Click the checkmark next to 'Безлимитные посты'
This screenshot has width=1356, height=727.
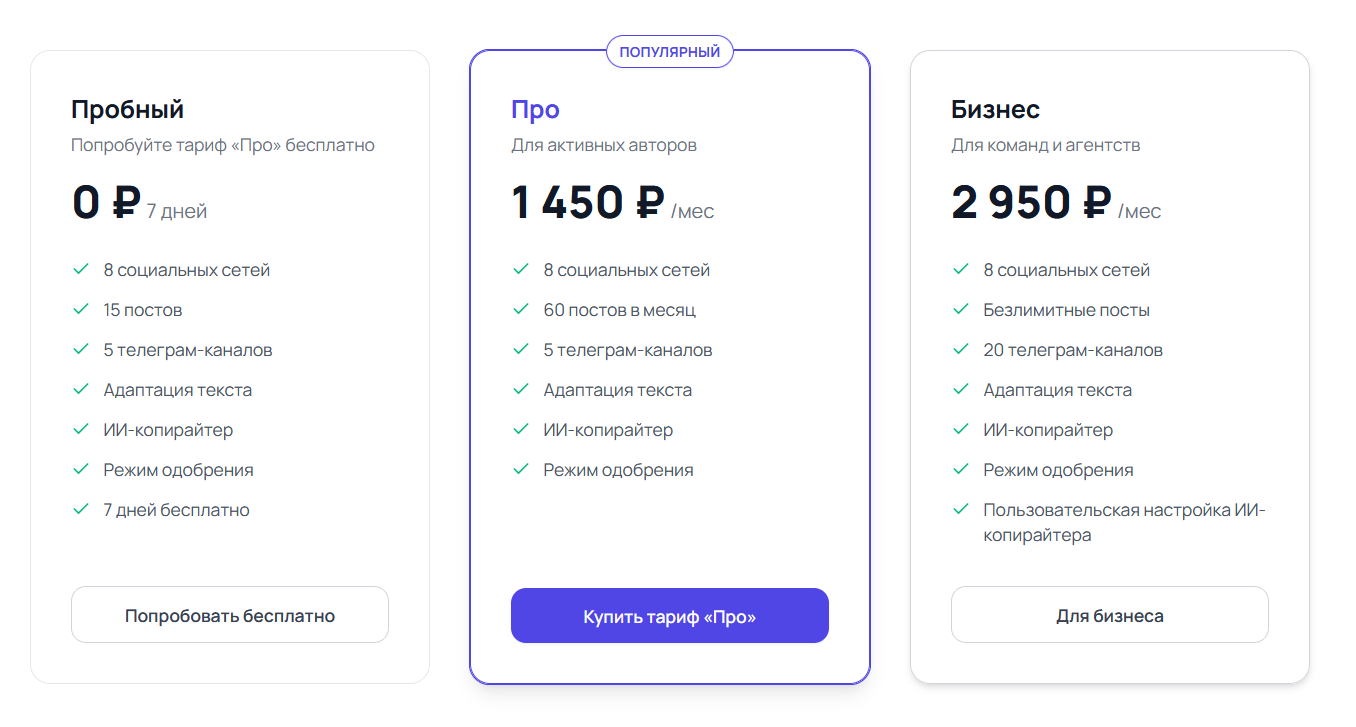961,309
